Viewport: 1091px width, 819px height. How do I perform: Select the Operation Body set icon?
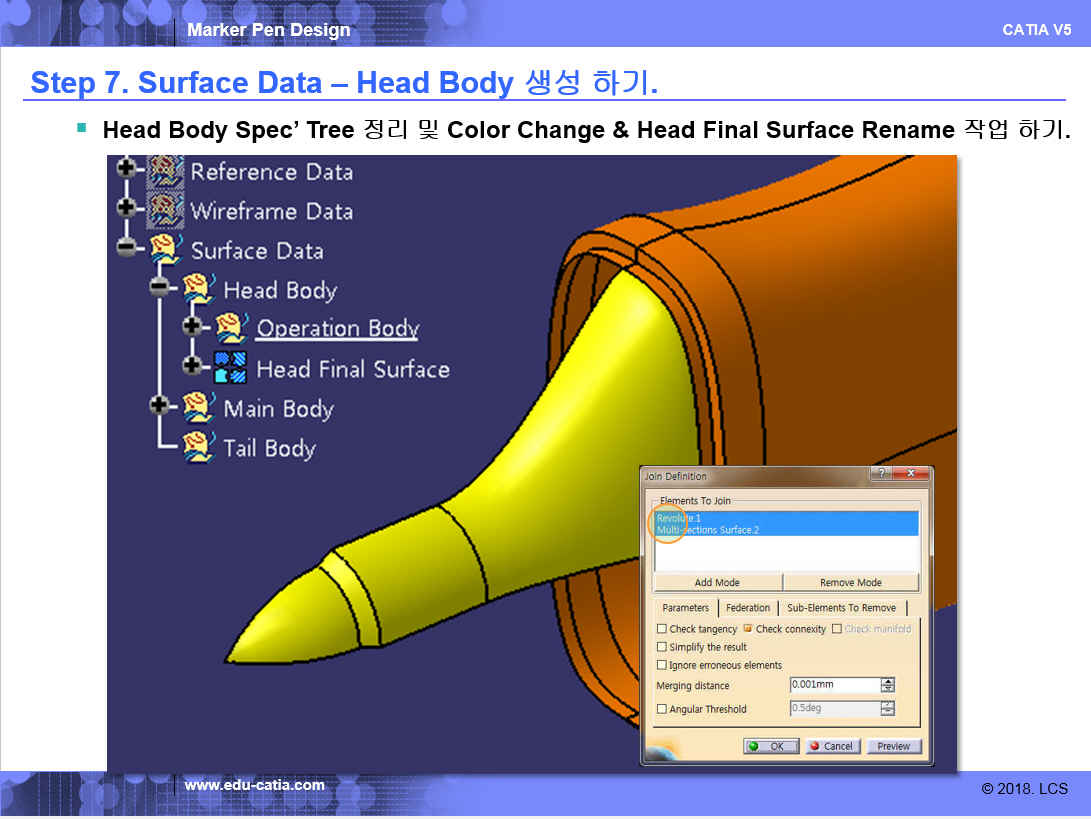(231, 328)
